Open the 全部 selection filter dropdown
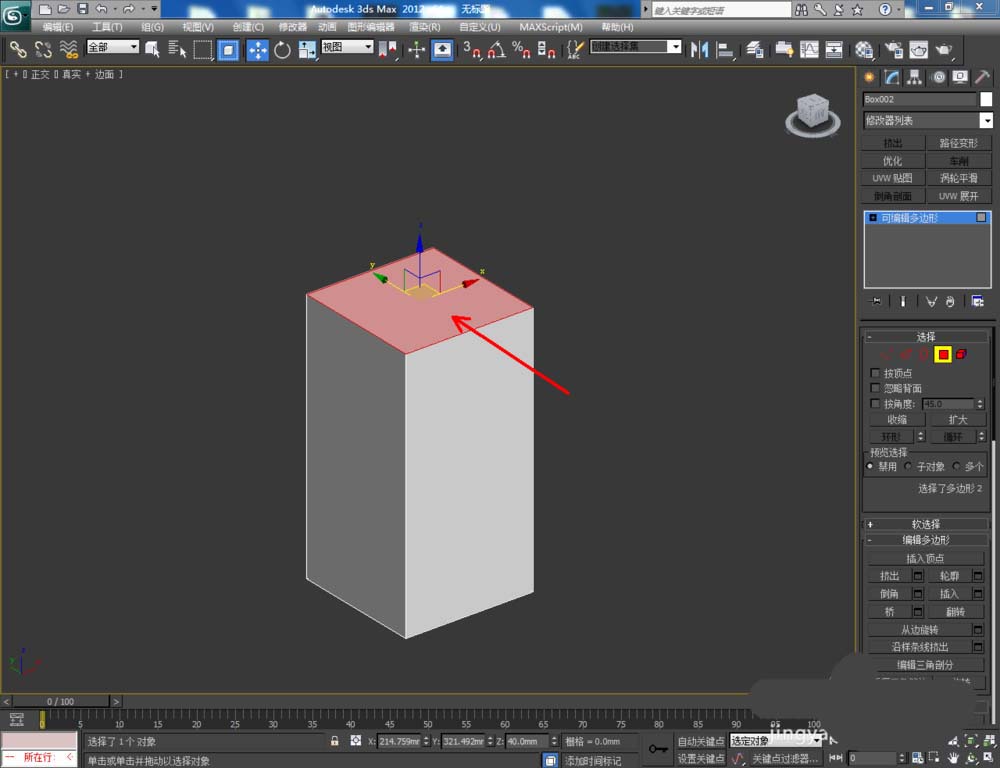The height and width of the screenshot is (768, 1000). click(x=112, y=47)
